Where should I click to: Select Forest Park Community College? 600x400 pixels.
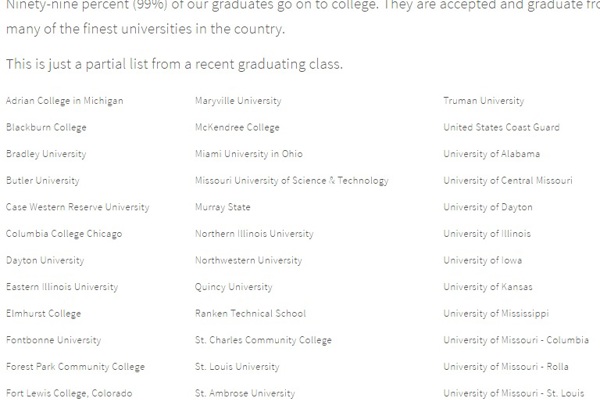(x=75, y=367)
